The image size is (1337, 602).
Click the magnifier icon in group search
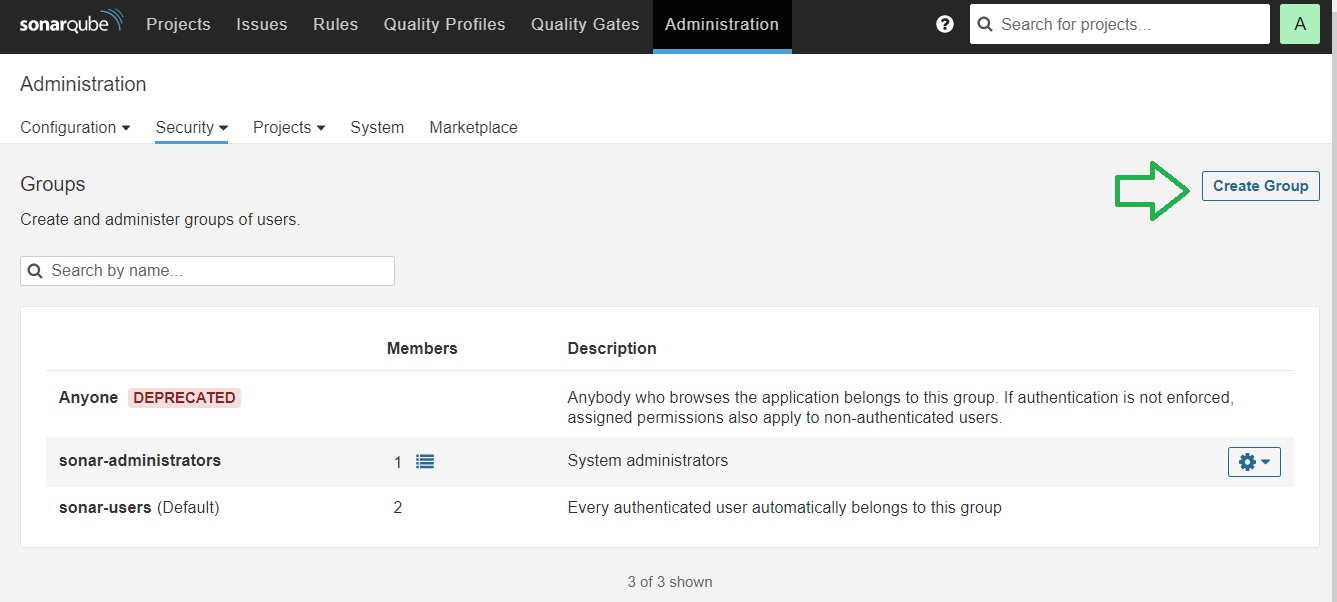click(x=35, y=271)
